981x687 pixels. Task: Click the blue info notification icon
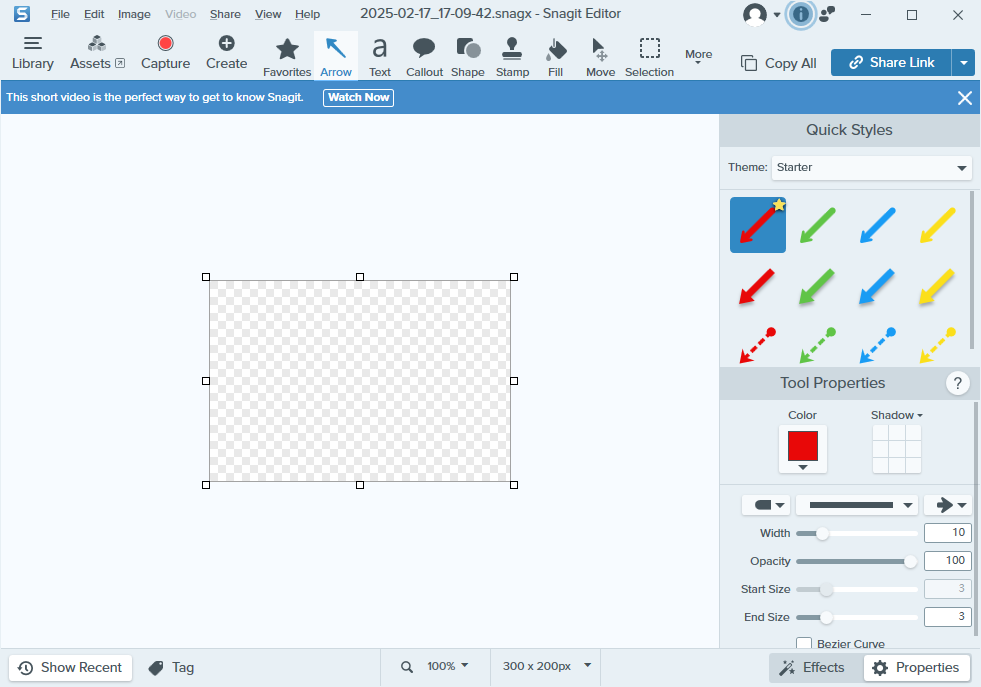800,14
